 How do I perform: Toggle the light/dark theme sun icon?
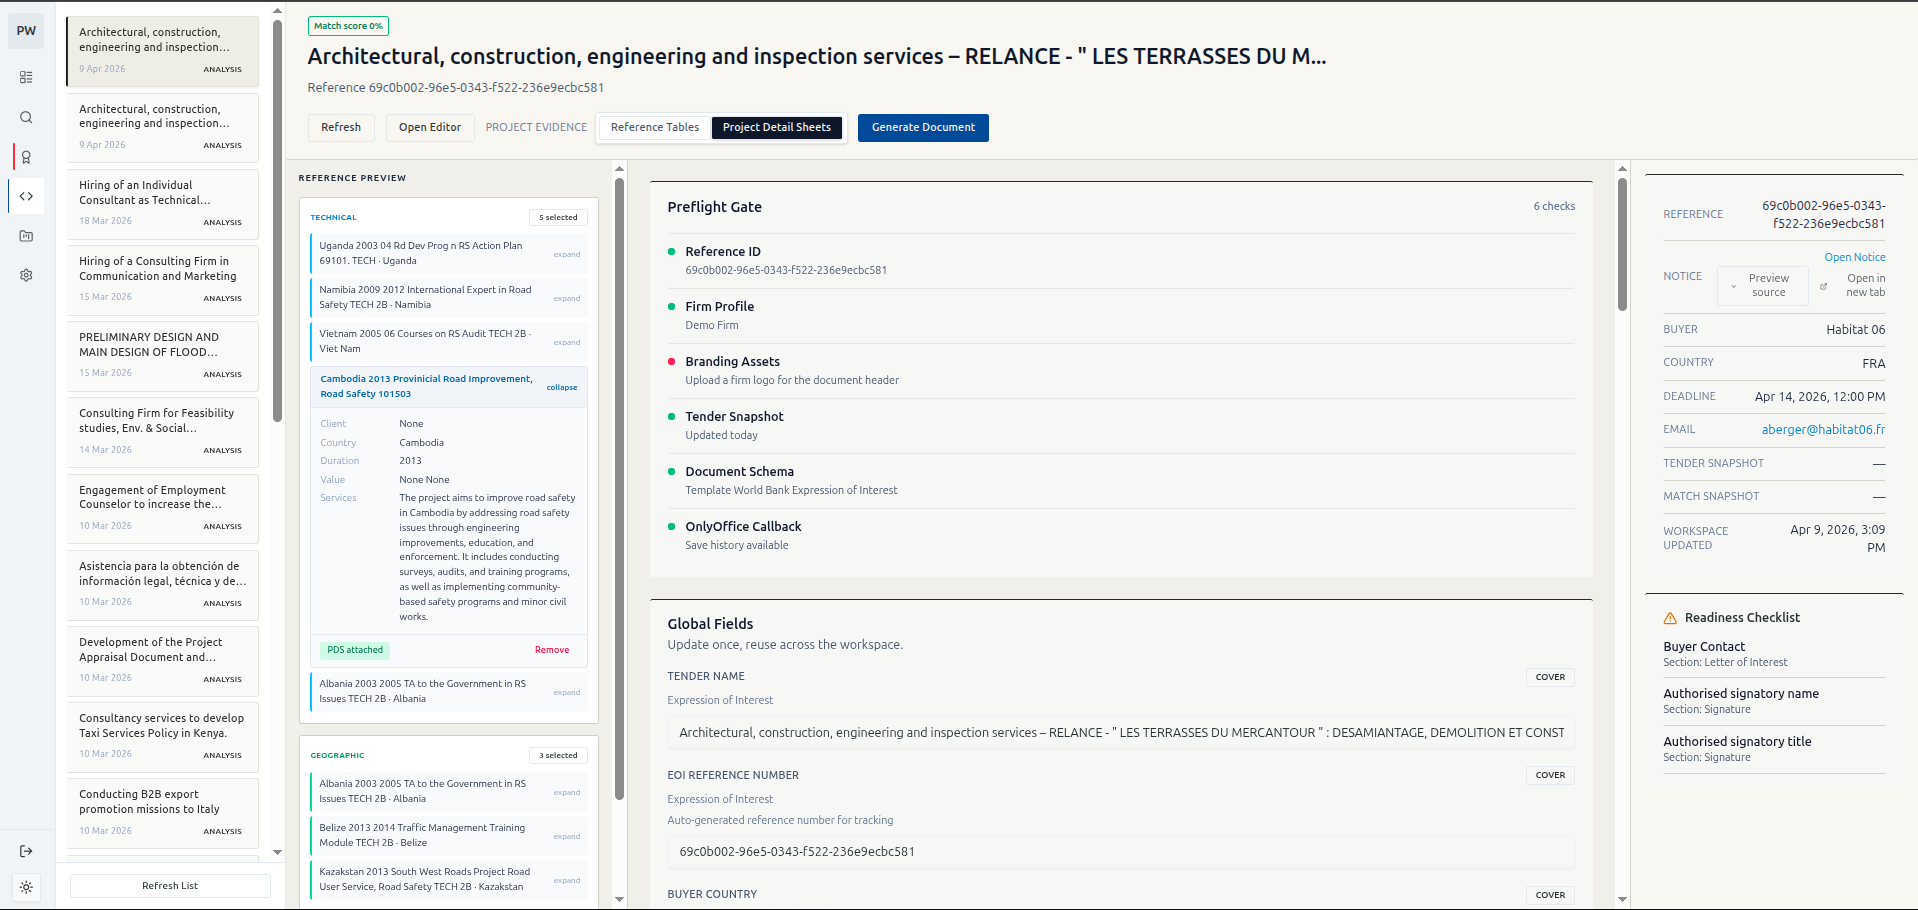pos(26,887)
